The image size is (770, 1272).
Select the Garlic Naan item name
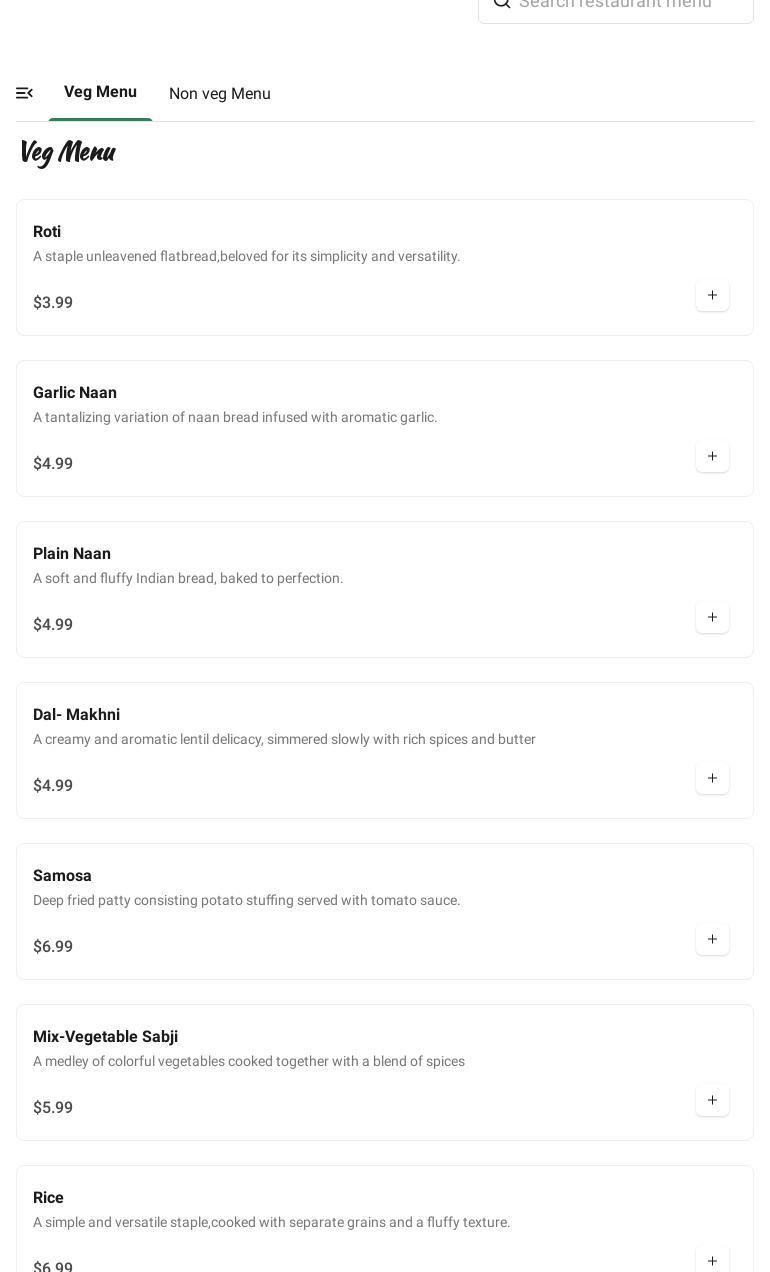(x=75, y=393)
